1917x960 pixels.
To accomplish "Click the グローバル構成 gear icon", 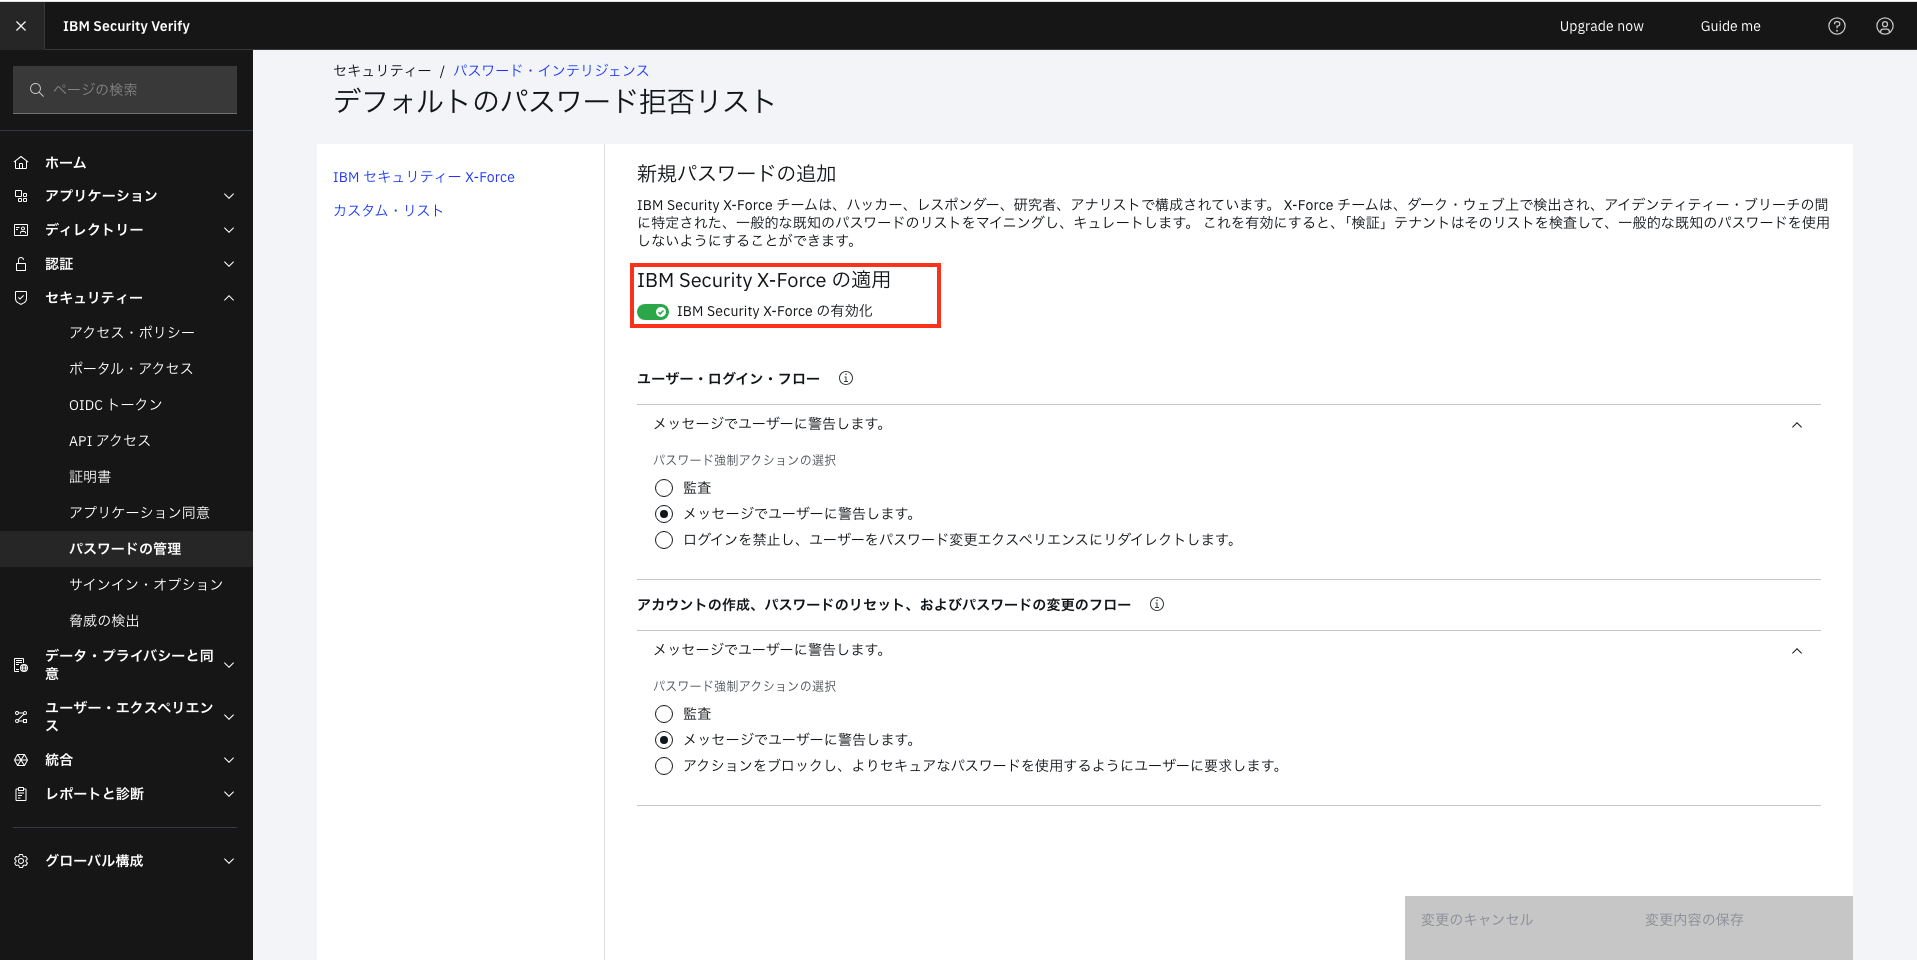I will point(21,861).
